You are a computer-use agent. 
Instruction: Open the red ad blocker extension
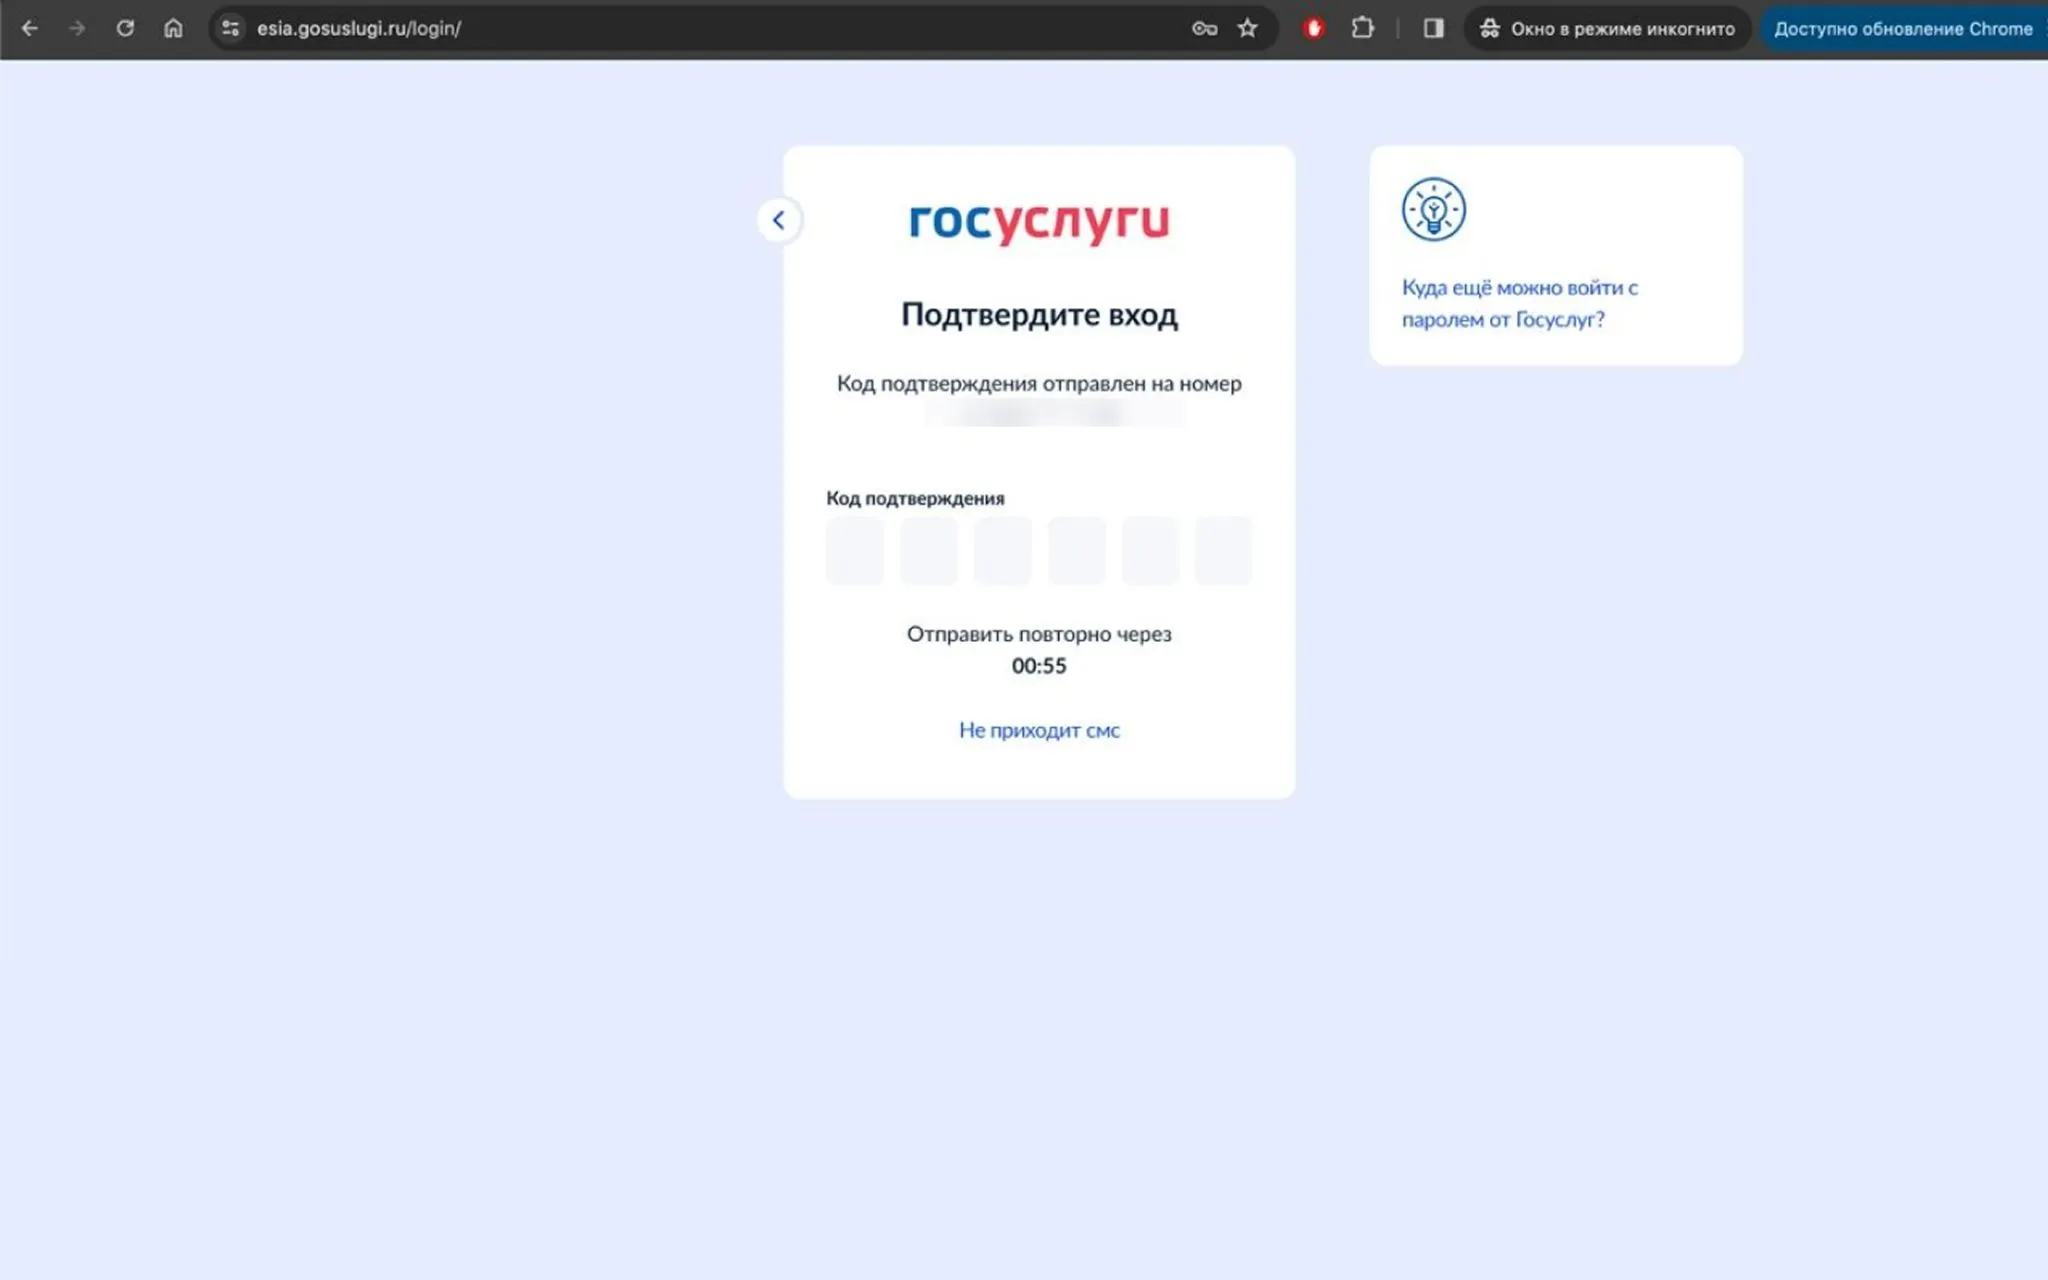(1314, 28)
